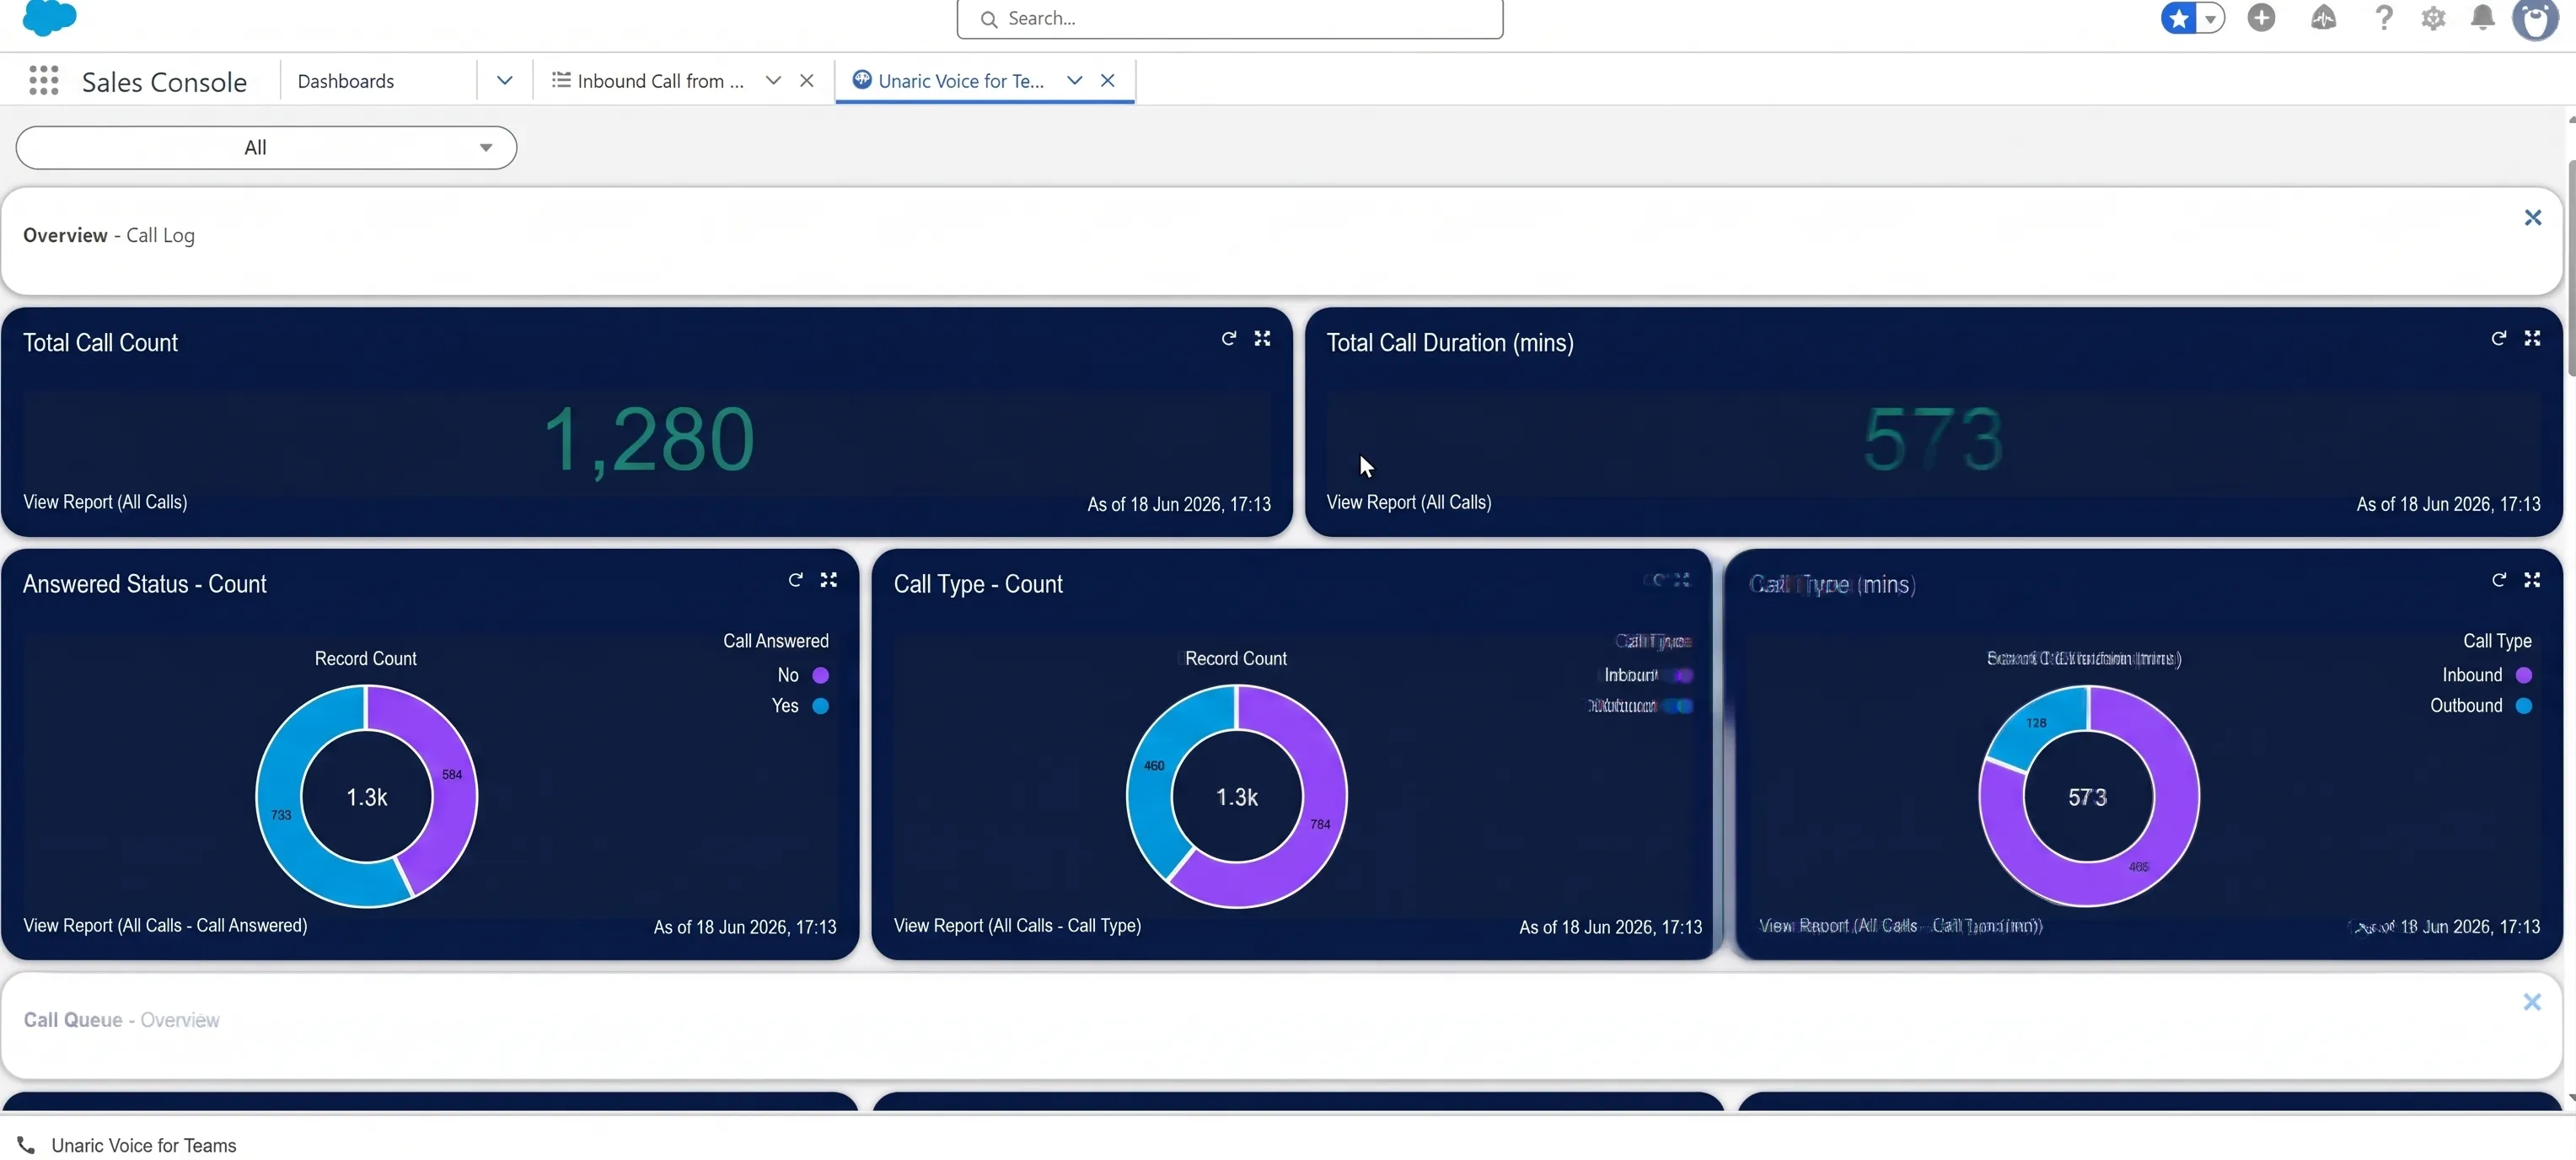Image resolution: width=2576 pixels, height=1160 pixels.
Task: Open the Setup gear icon
Action: click(2433, 18)
